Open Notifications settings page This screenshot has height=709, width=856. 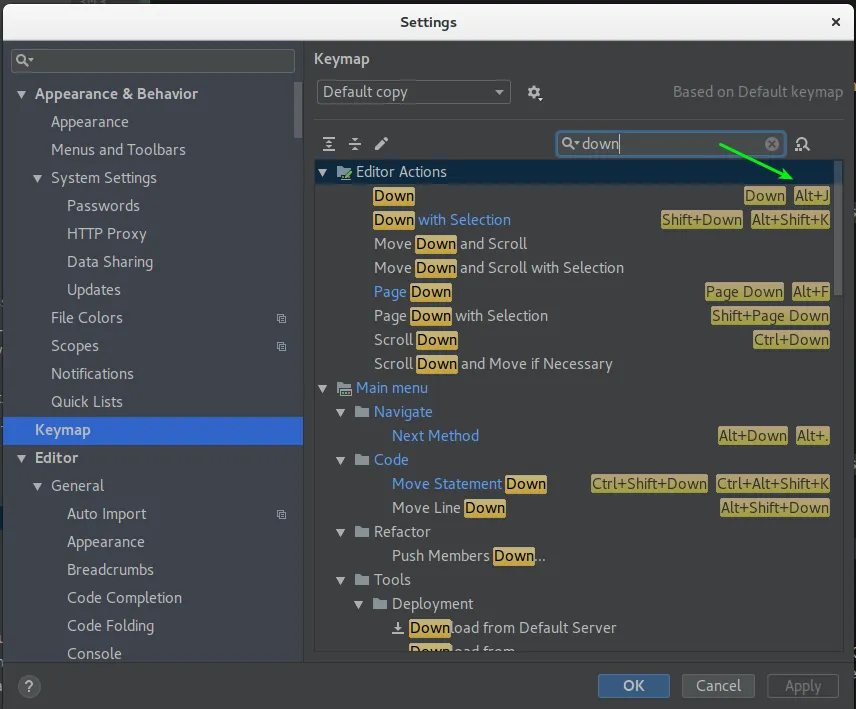pos(92,374)
